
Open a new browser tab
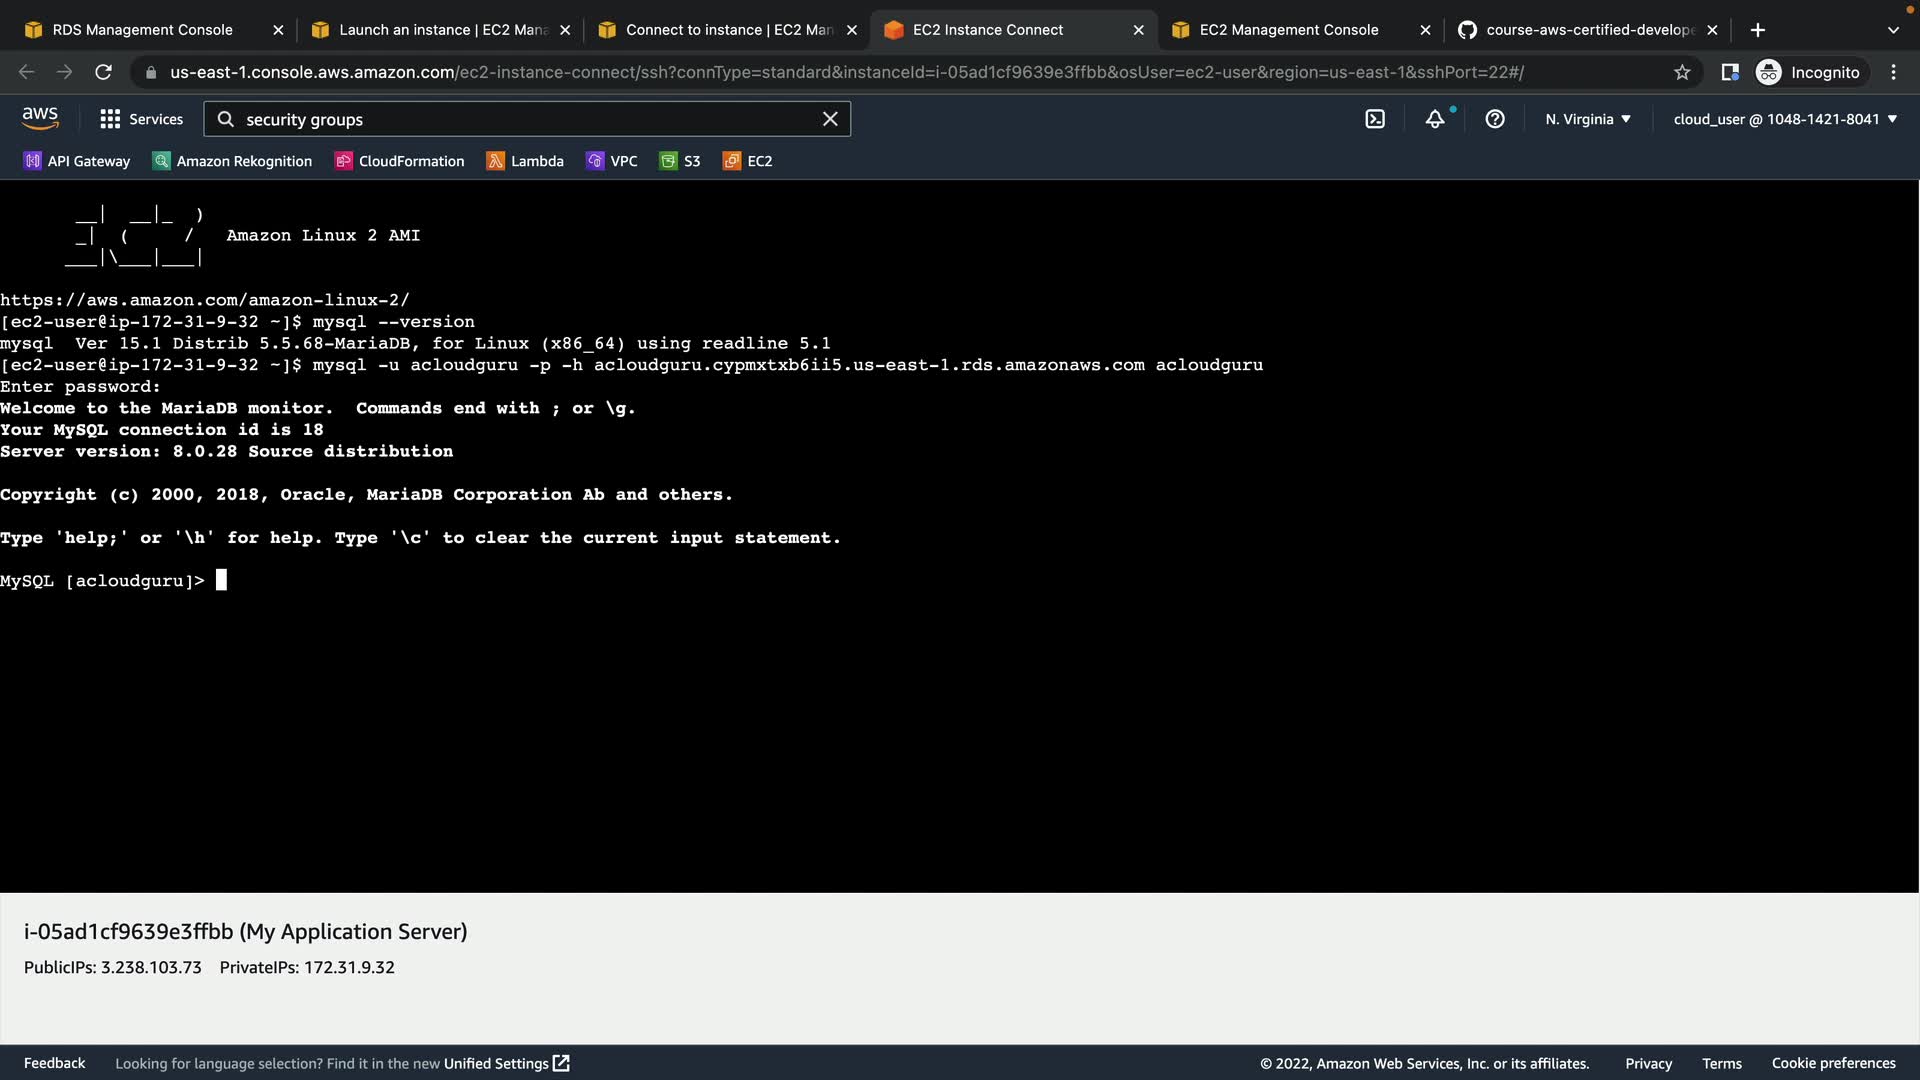point(1758,30)
